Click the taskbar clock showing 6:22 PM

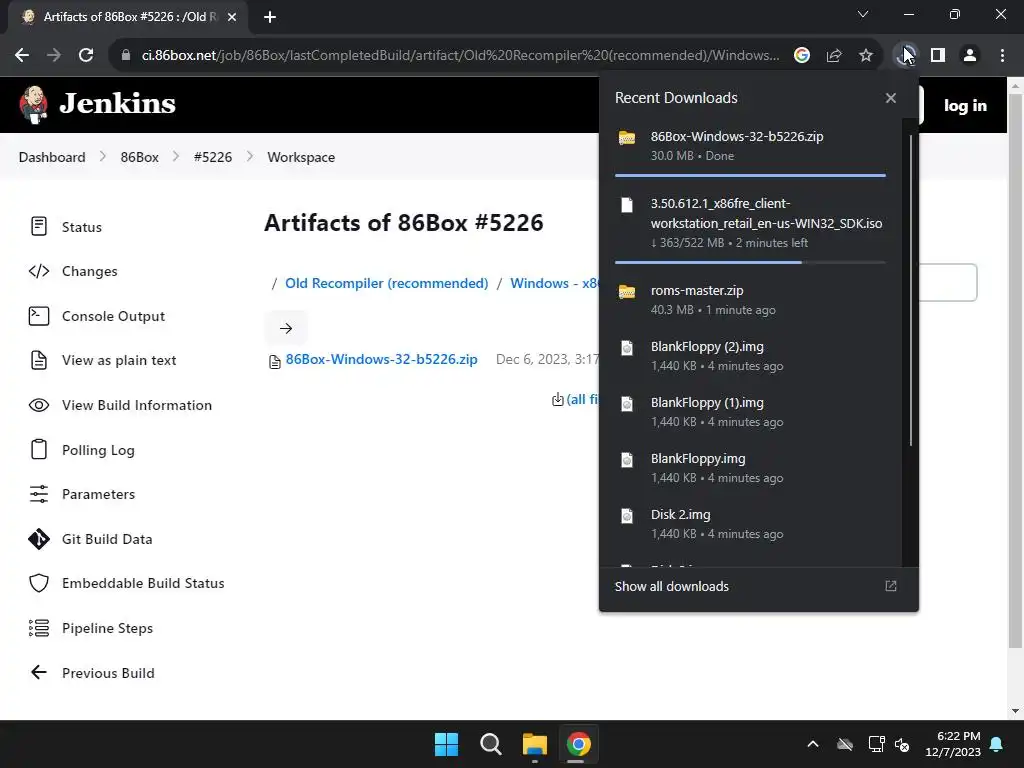[952, 744]
